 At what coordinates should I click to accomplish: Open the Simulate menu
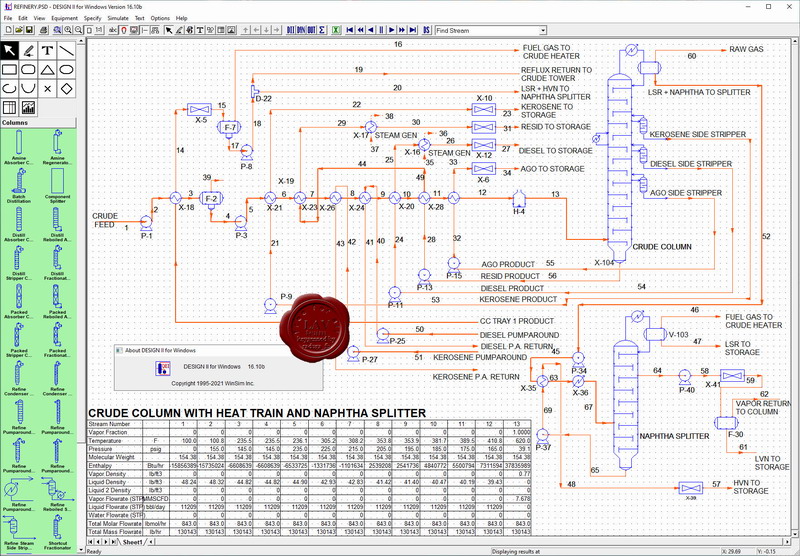click(118, 18)
